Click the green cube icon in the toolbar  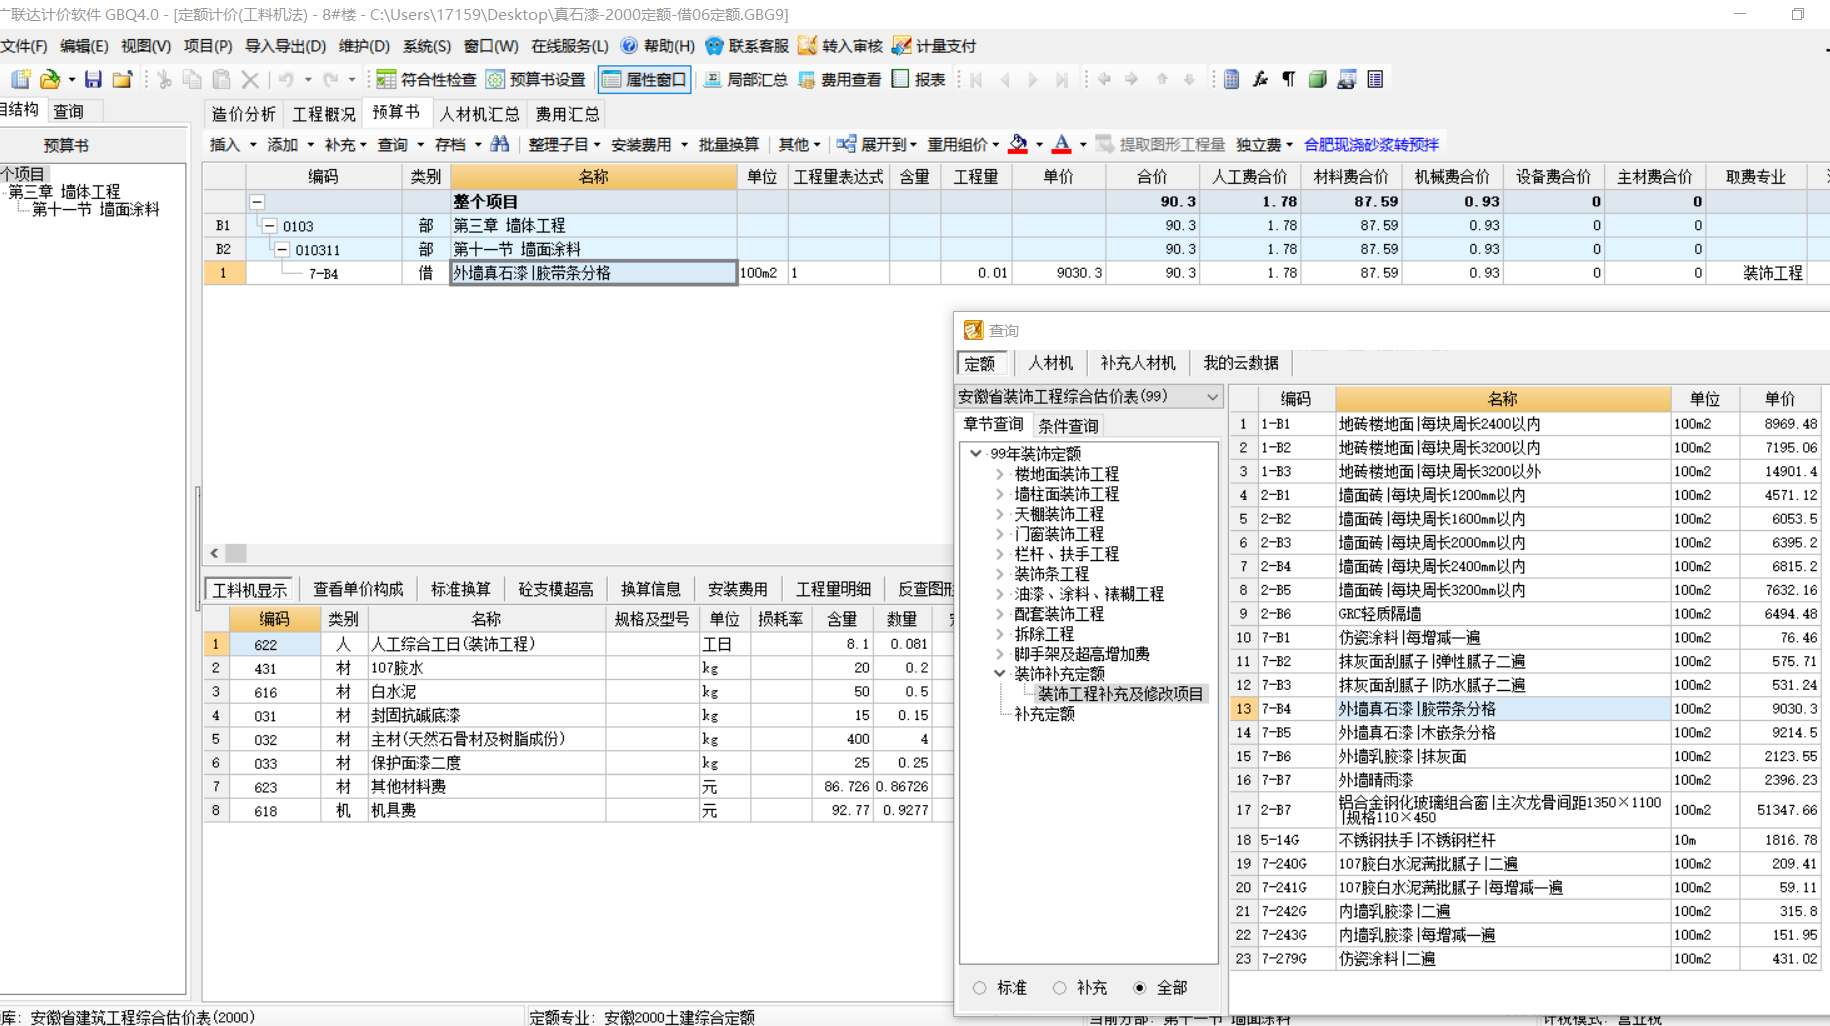pyautogui.click(x=1318, y=79)
